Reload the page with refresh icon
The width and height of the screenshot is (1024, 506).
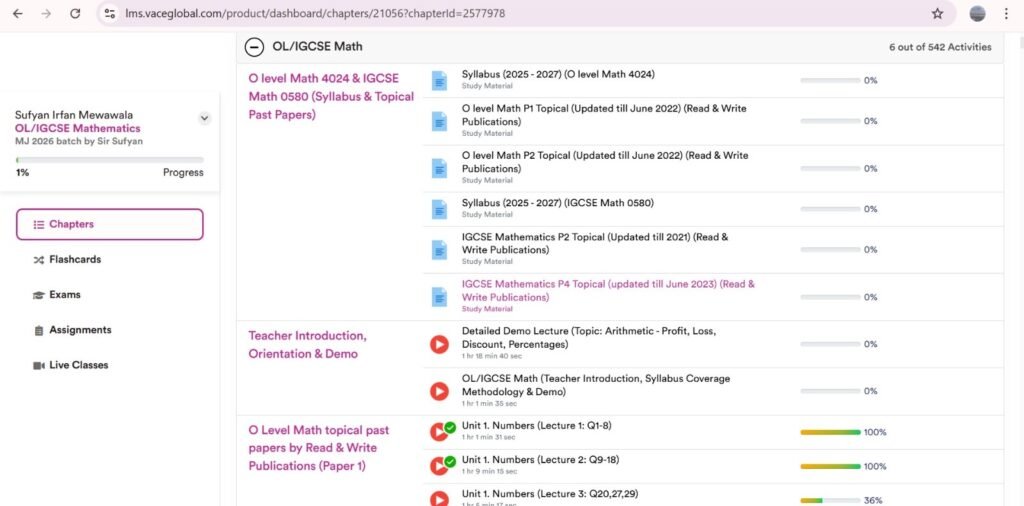pos(75,14)
